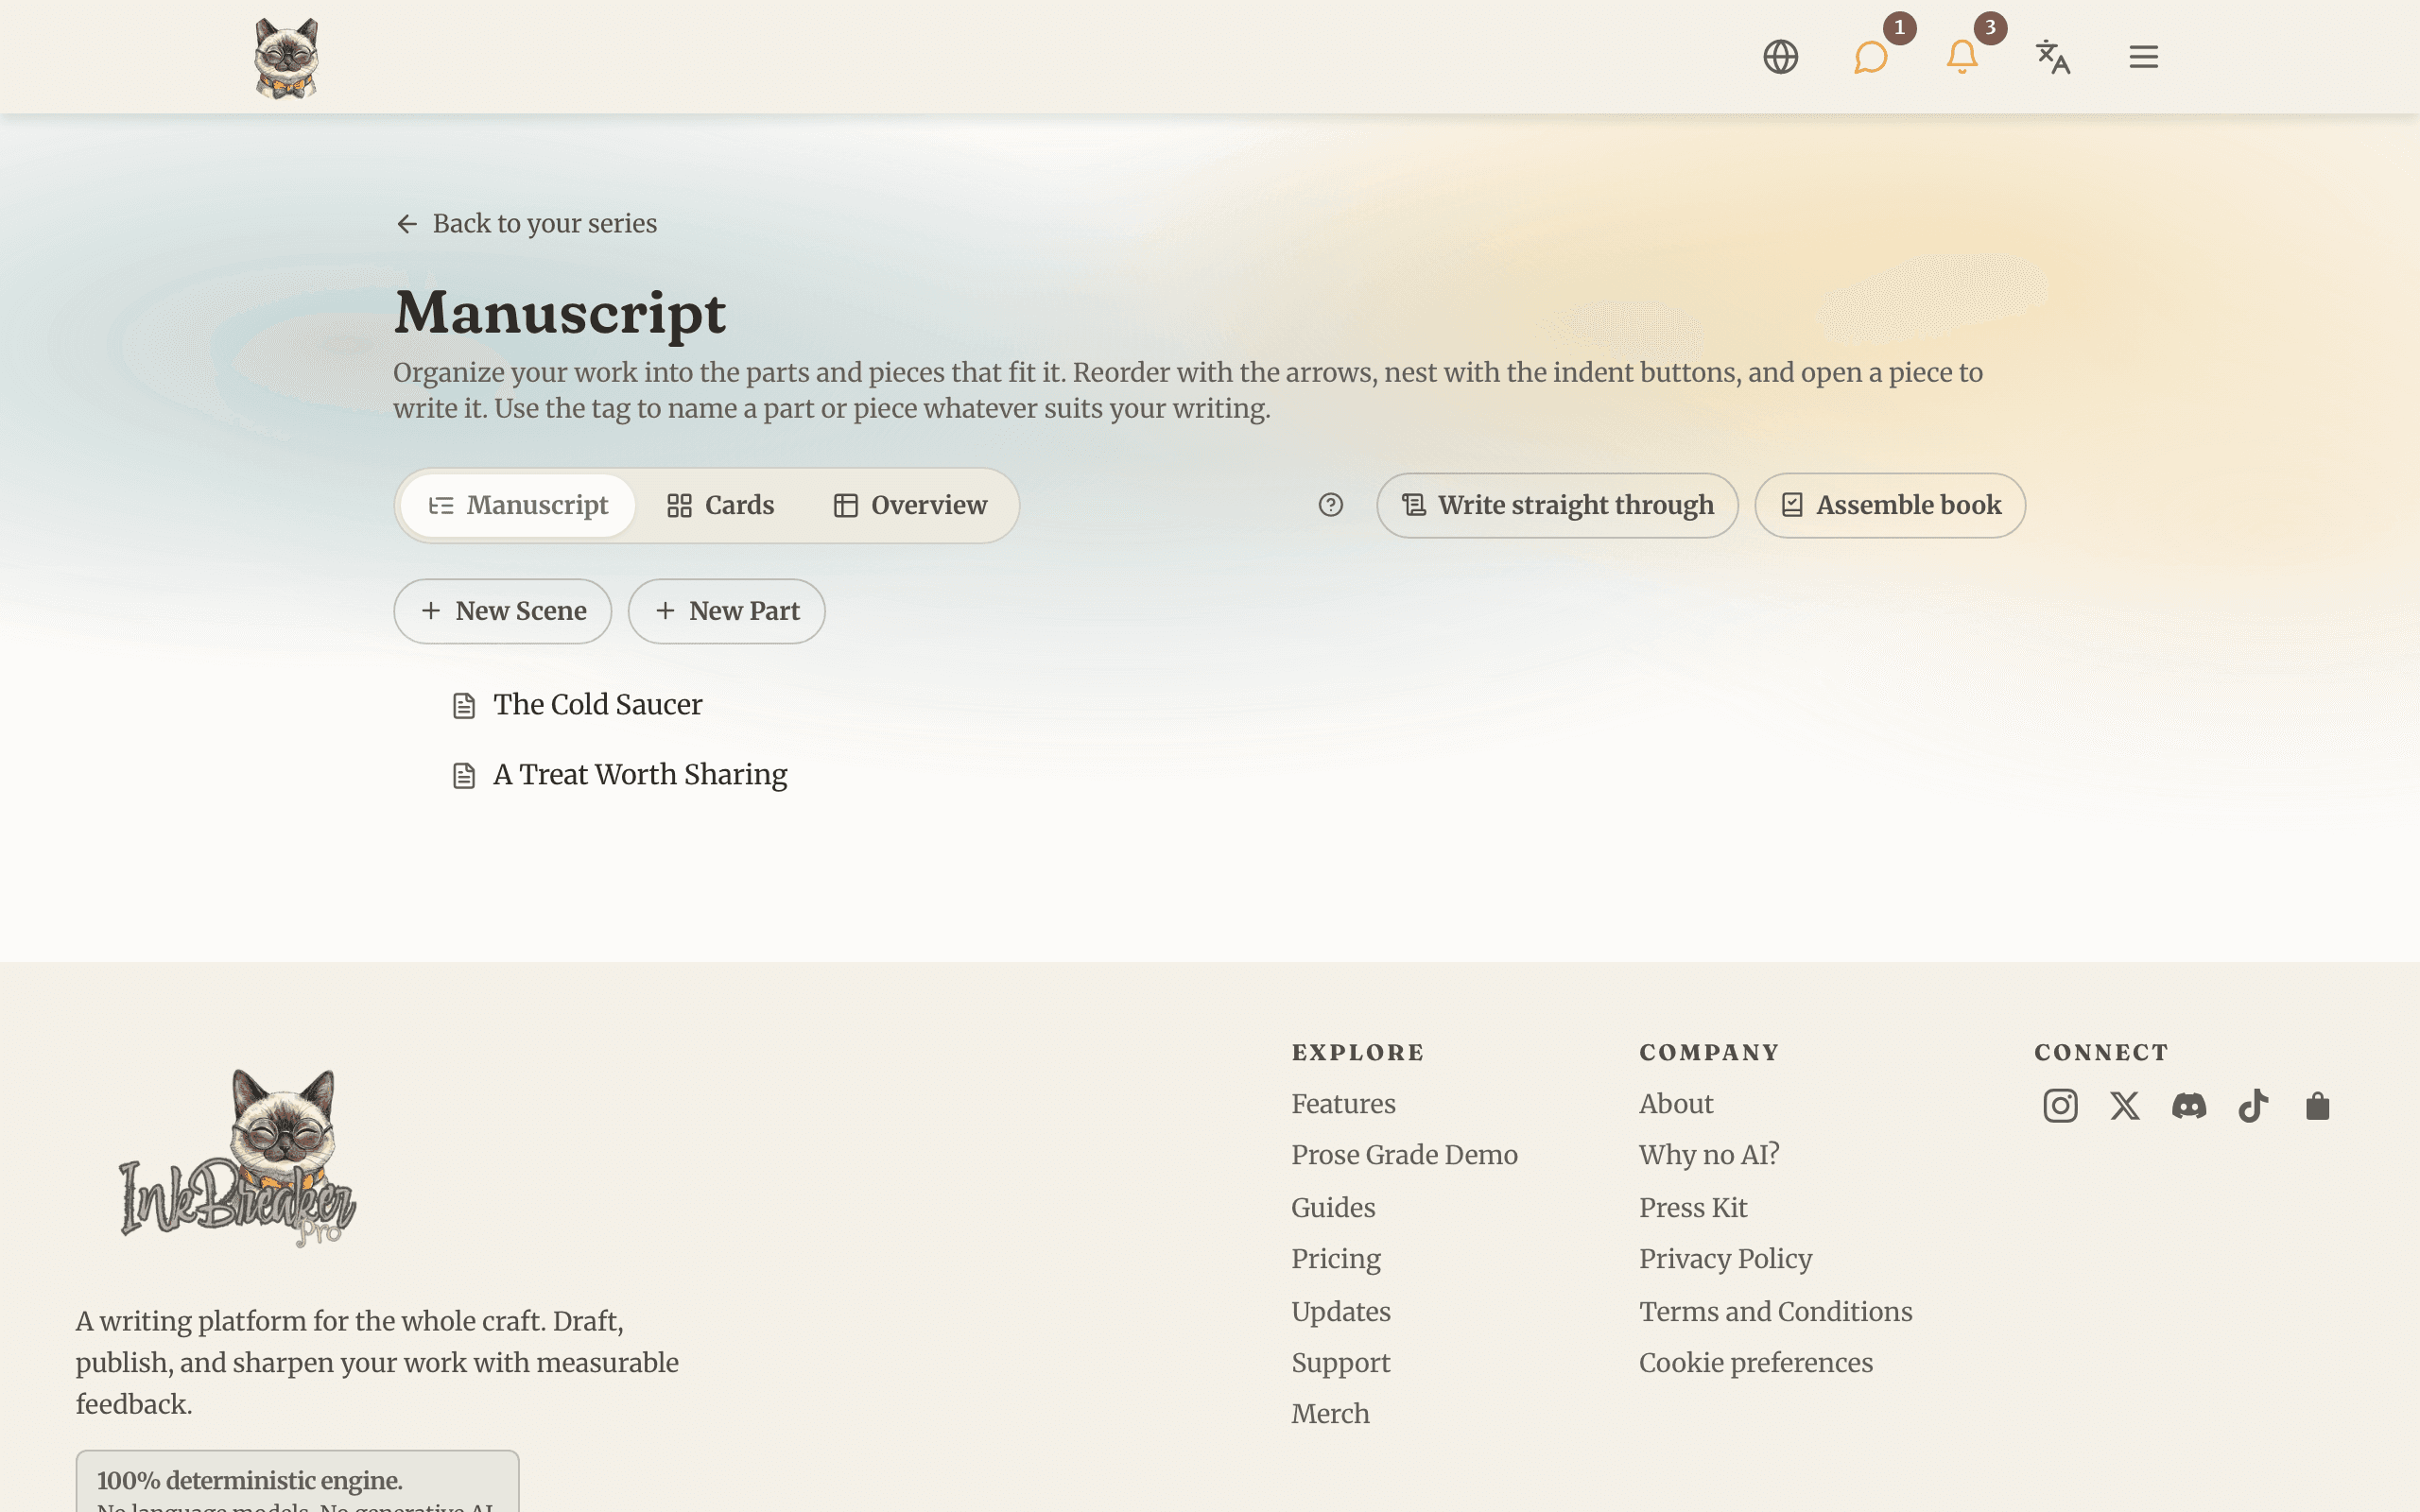The width and height of the screenshot is (2420, 1512).
Task: Click Write straight through button
Action: click(x=1557, y=505)
